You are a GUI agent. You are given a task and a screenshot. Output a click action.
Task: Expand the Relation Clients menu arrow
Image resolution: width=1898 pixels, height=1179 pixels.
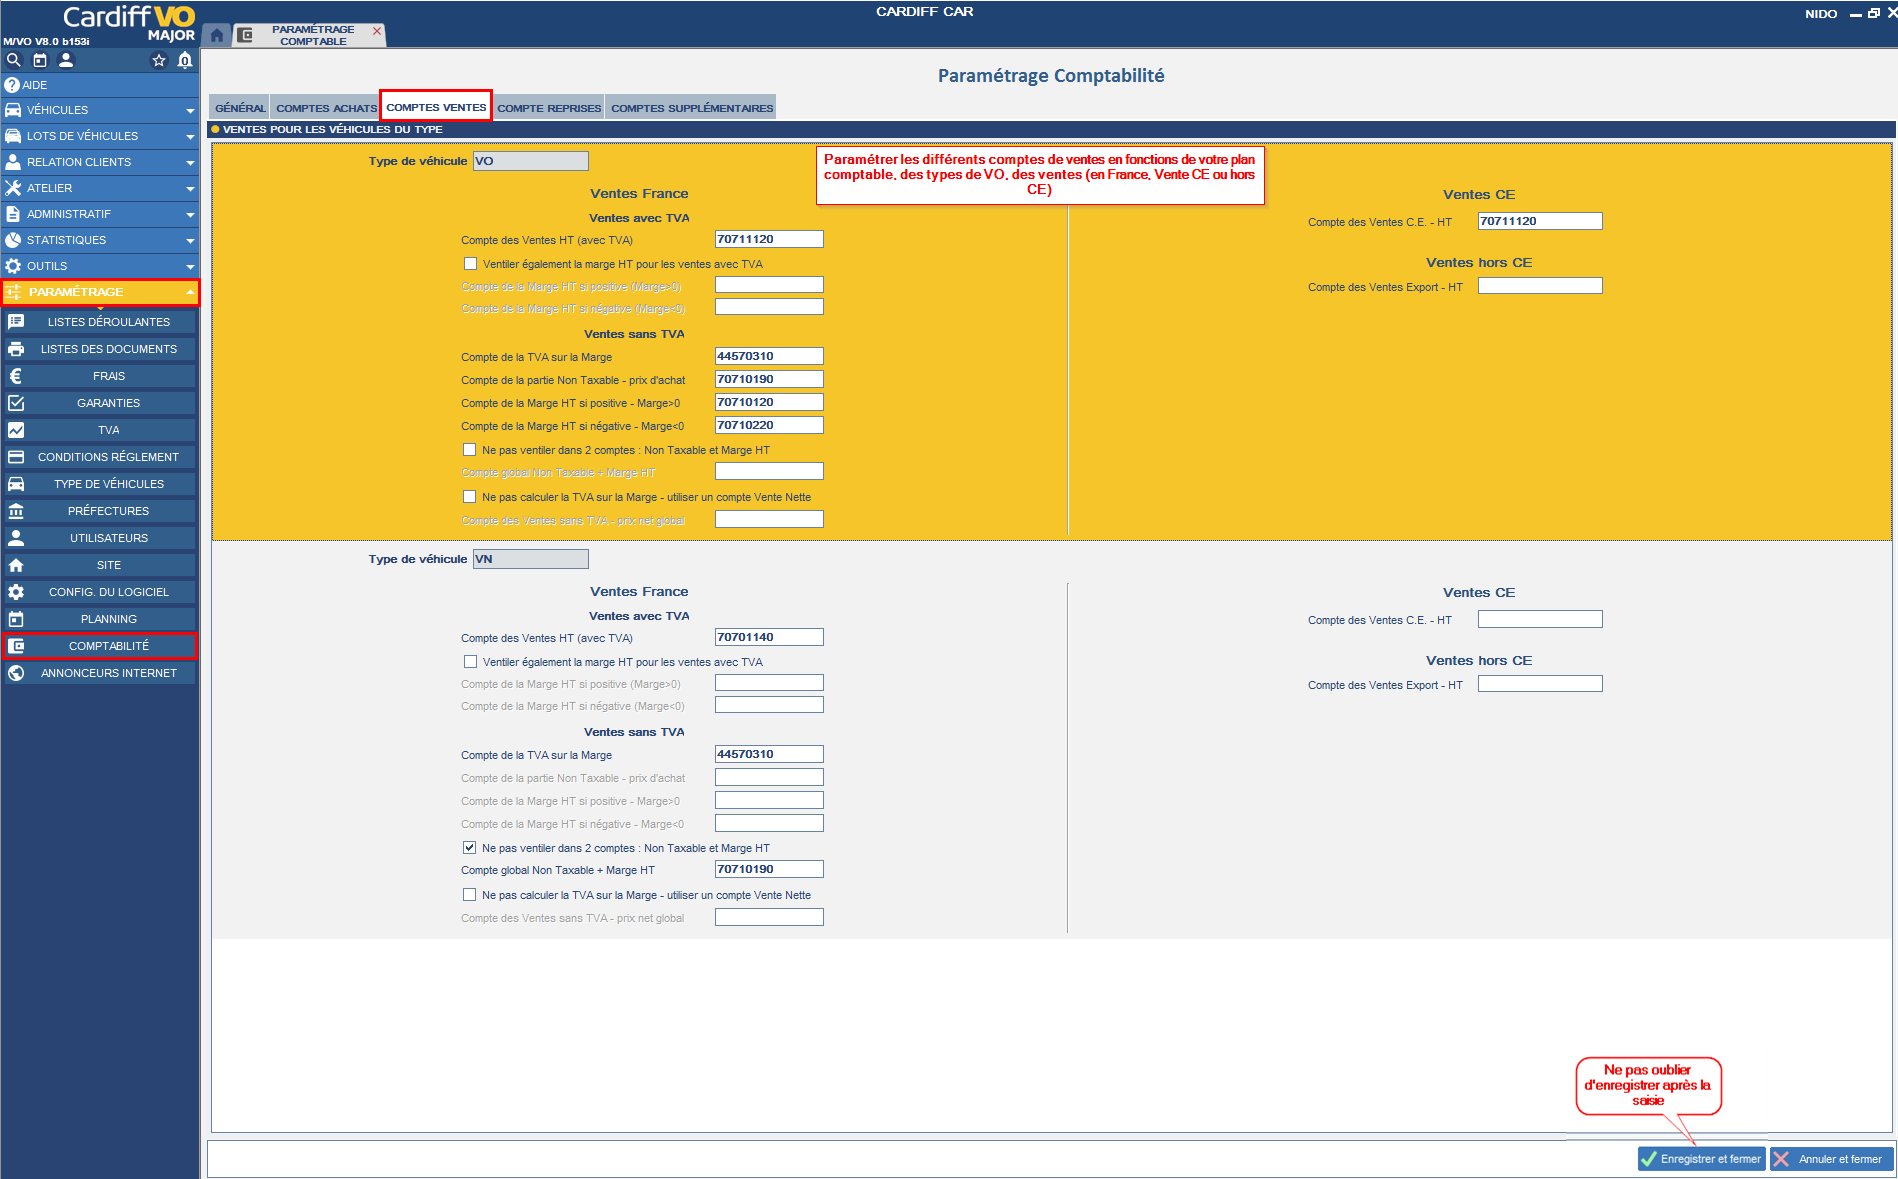(190, 163)
